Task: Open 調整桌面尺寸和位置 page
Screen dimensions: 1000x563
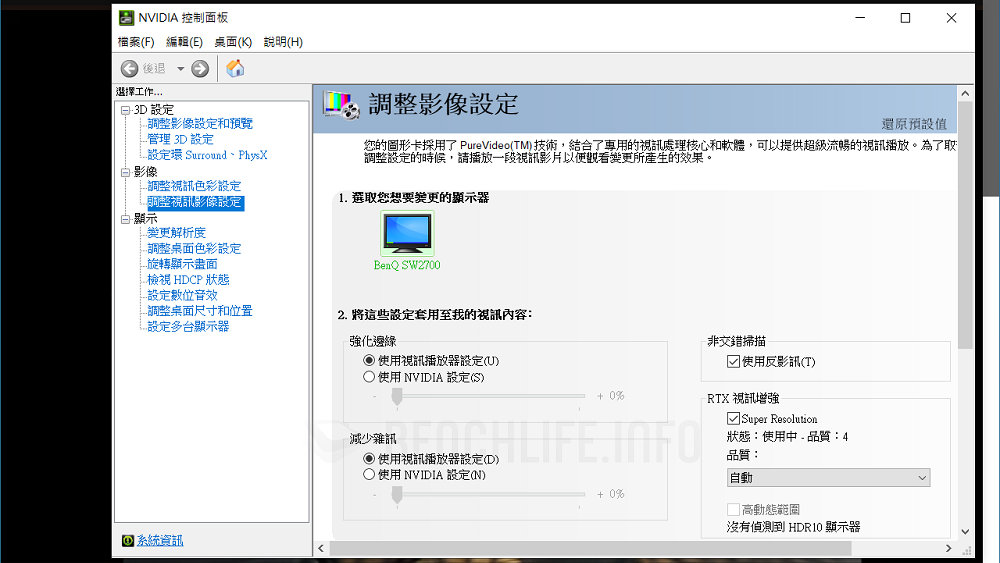Action: coord(200,311)
